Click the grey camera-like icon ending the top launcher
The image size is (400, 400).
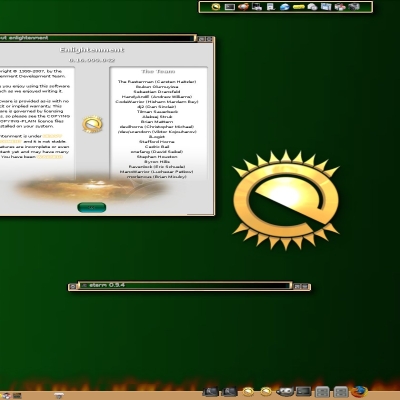coord(354,7)
